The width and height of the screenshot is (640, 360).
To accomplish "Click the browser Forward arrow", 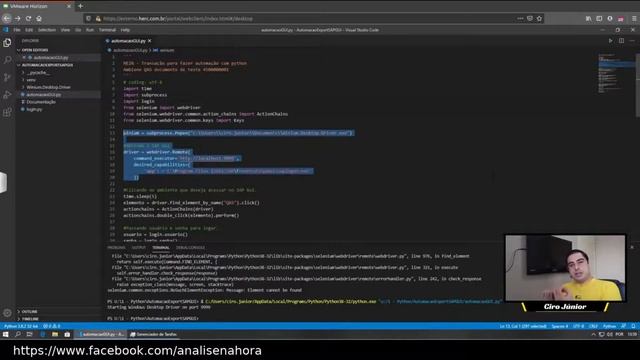I will click(x=18, y=18).
